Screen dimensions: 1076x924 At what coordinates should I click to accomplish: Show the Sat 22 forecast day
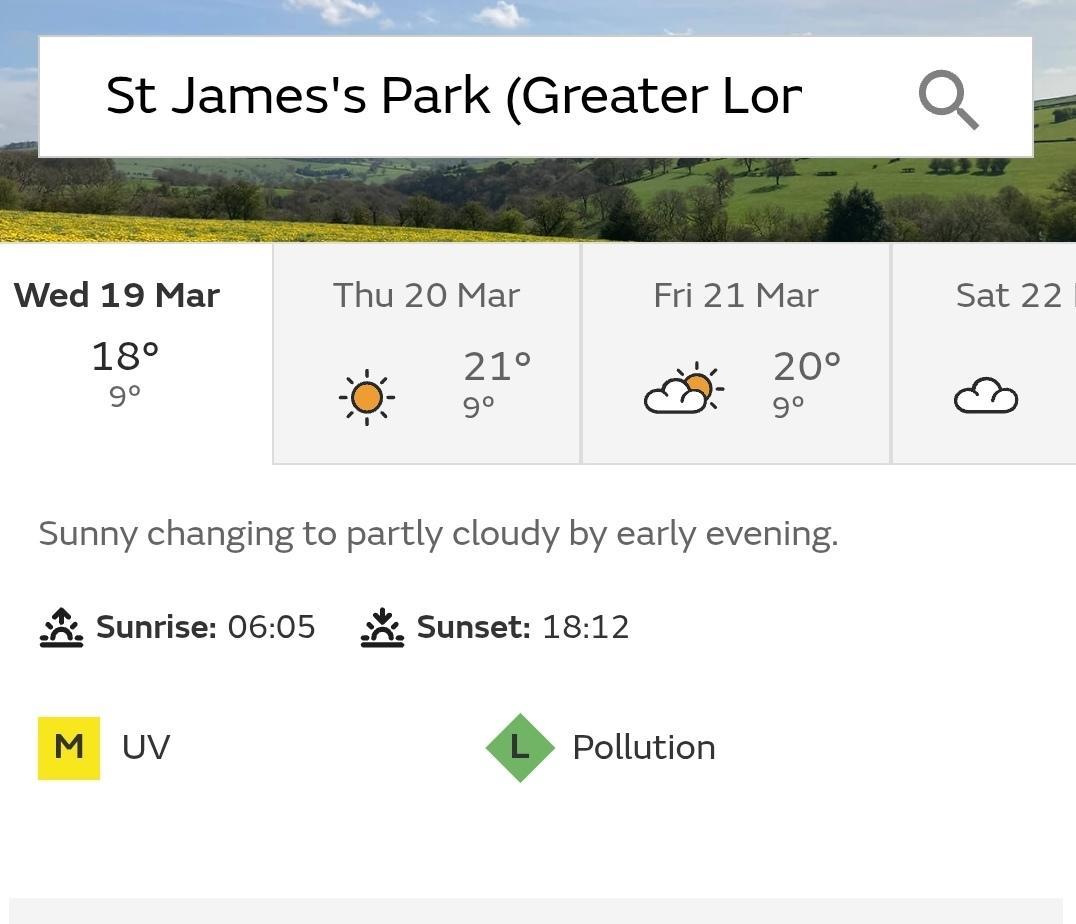[x=984, y=354]
